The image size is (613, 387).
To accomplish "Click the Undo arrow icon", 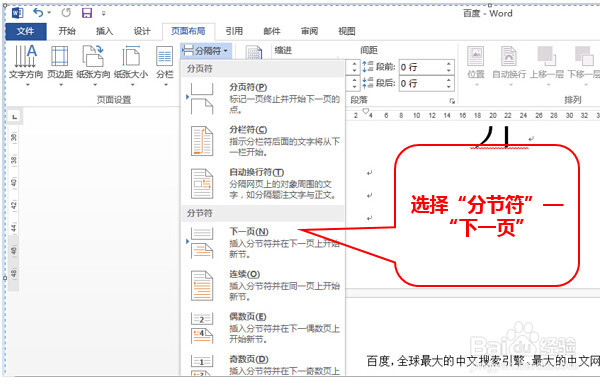I will 38,13.
